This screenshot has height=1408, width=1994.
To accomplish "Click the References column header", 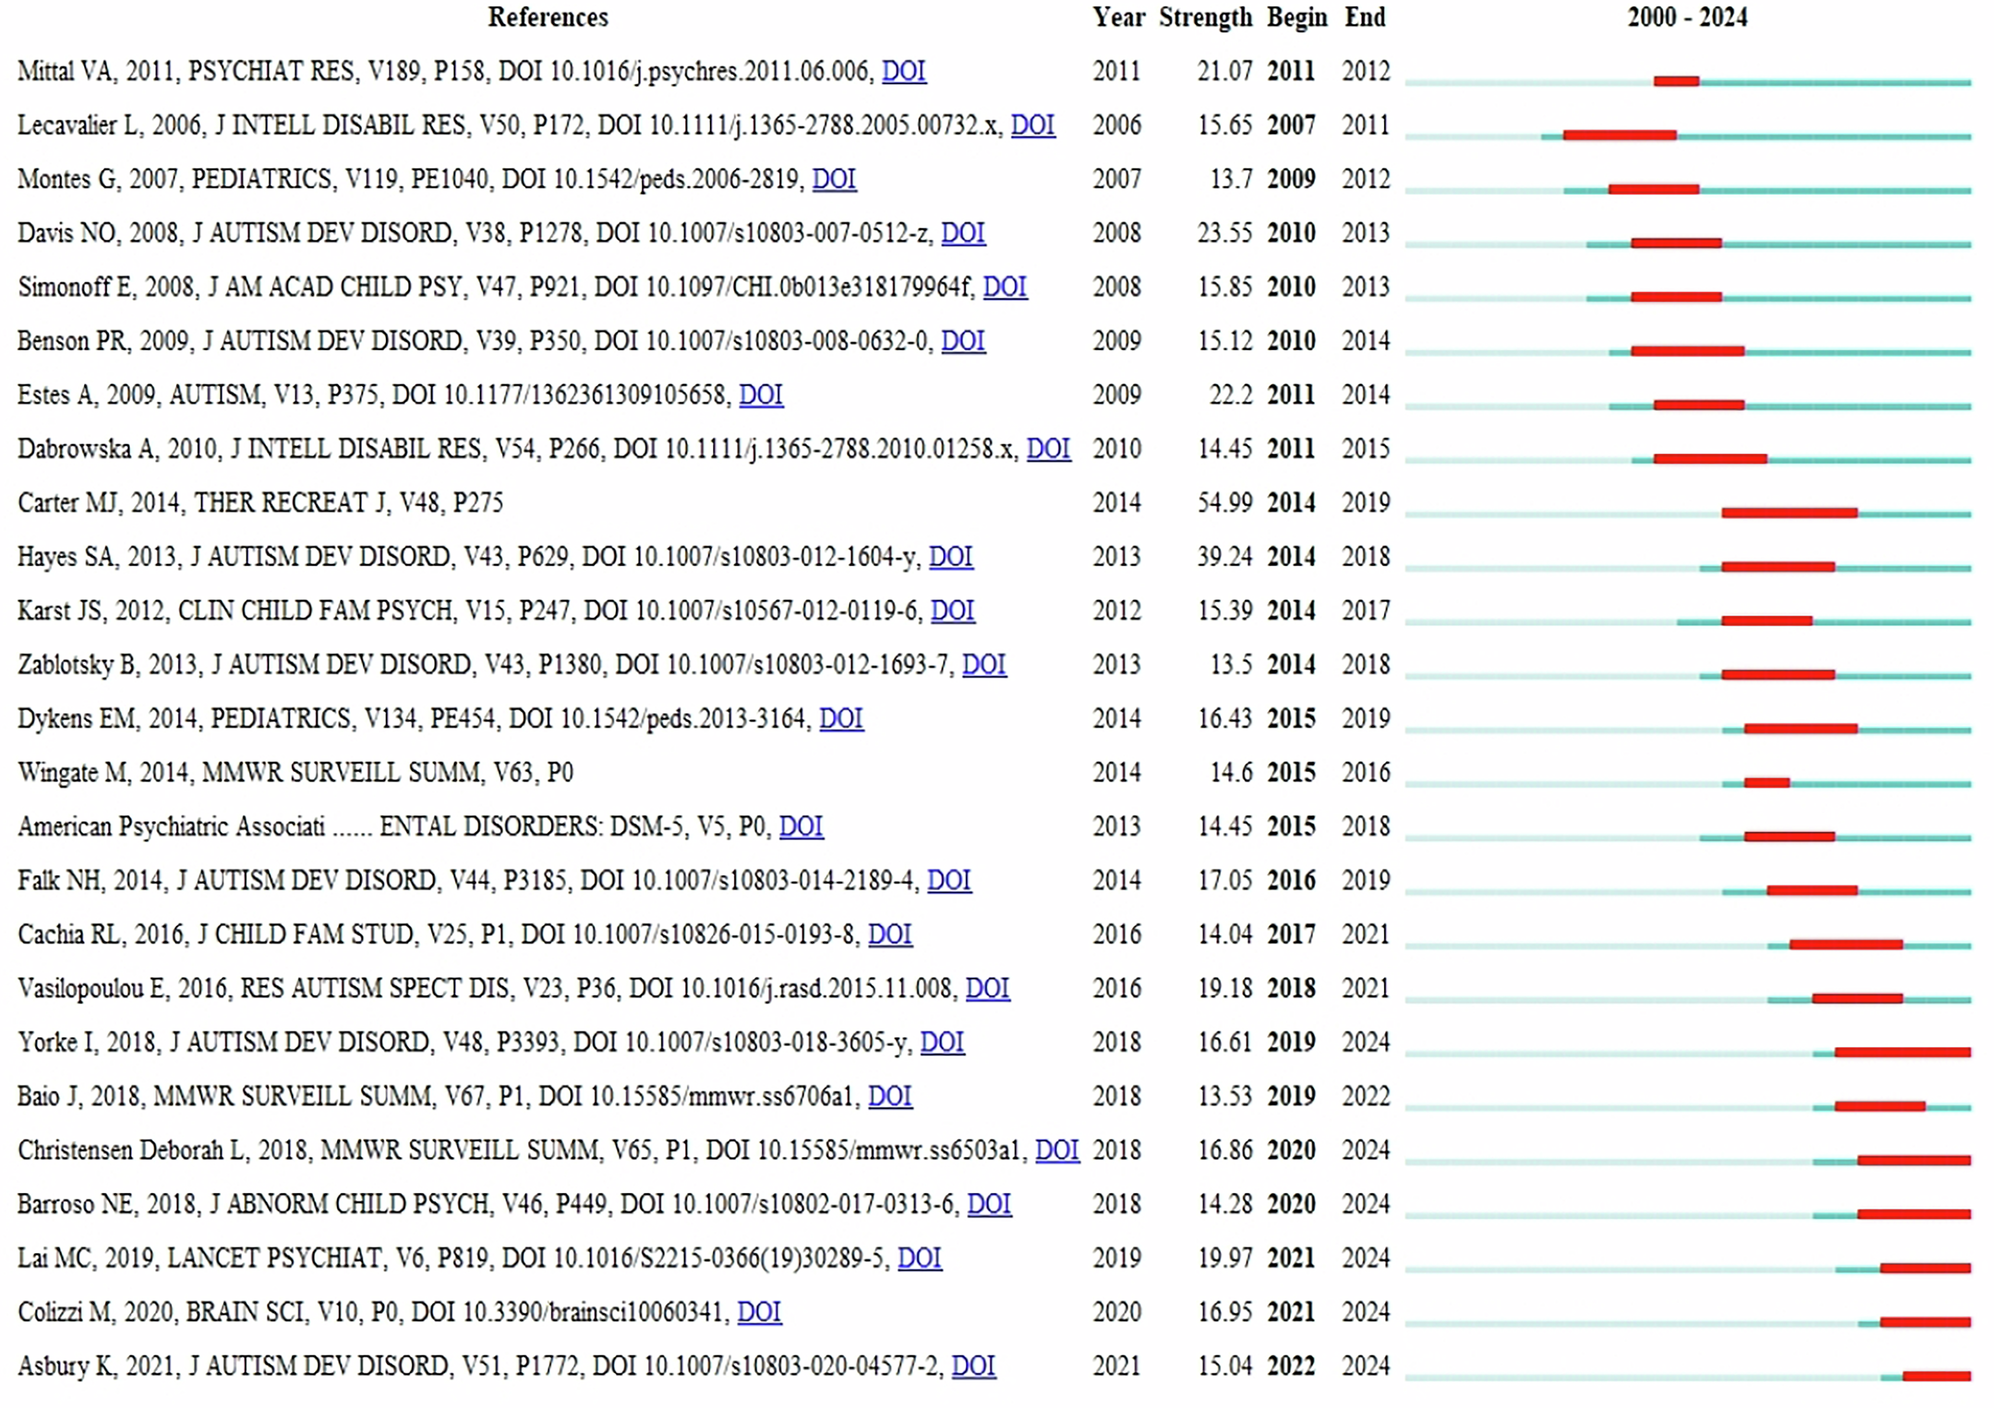I will (547, 18).
